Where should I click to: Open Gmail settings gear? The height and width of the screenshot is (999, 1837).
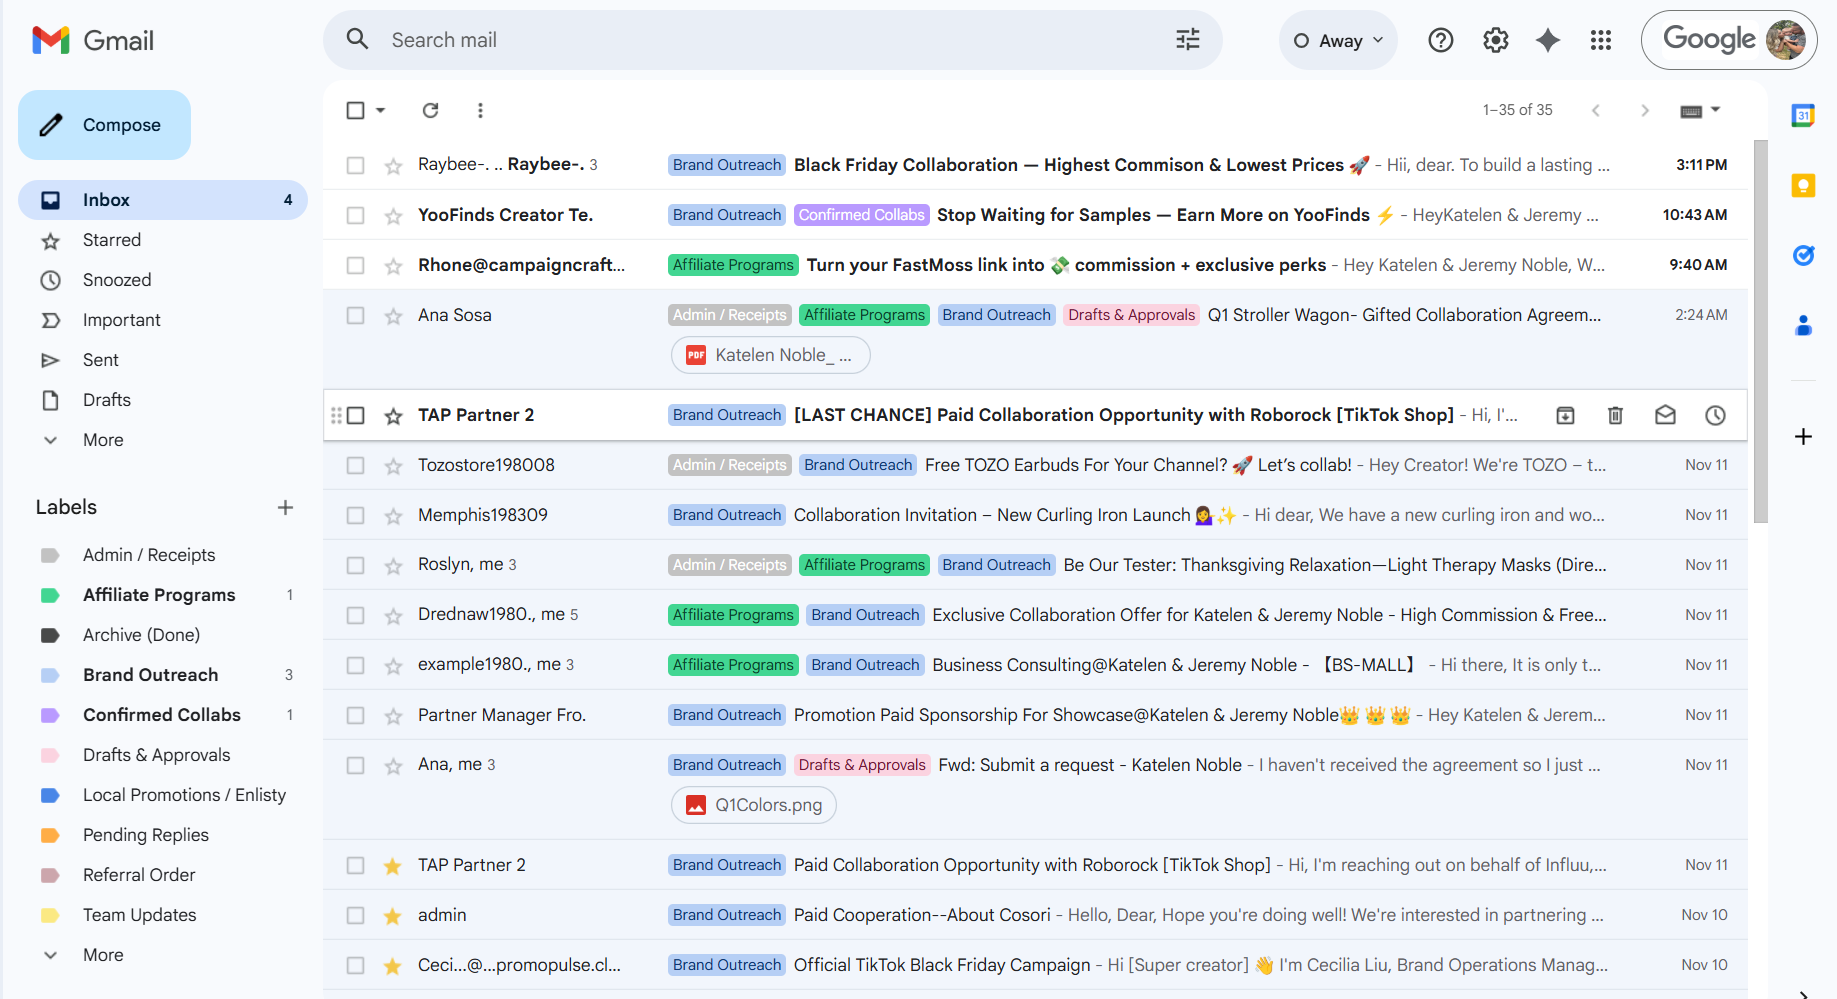(x=1495, y=40)
